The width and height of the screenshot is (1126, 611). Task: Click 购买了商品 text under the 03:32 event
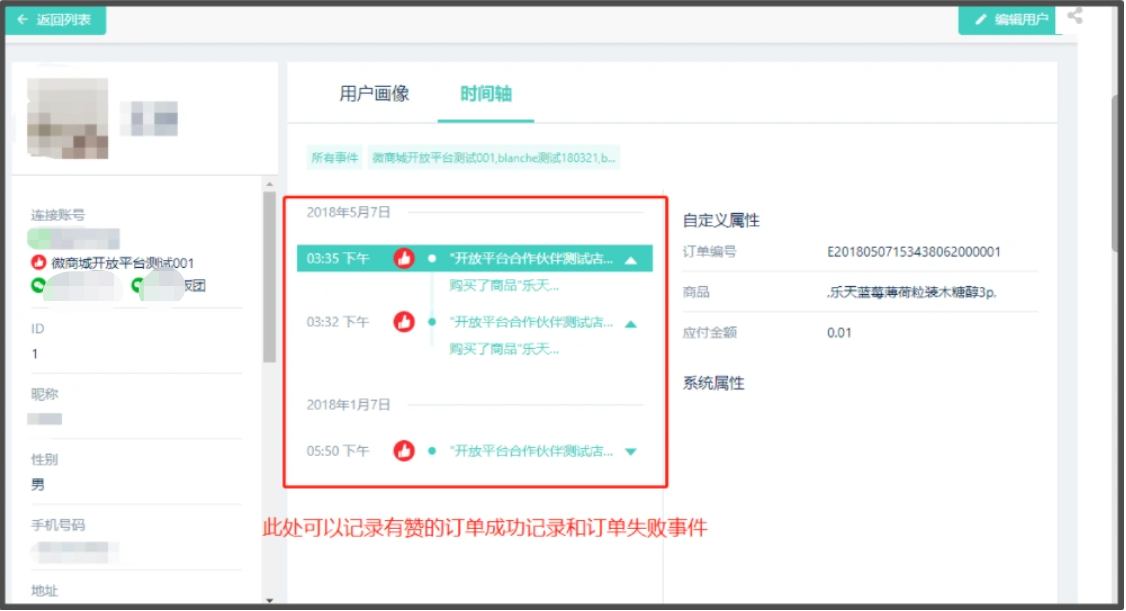[504, 349]
